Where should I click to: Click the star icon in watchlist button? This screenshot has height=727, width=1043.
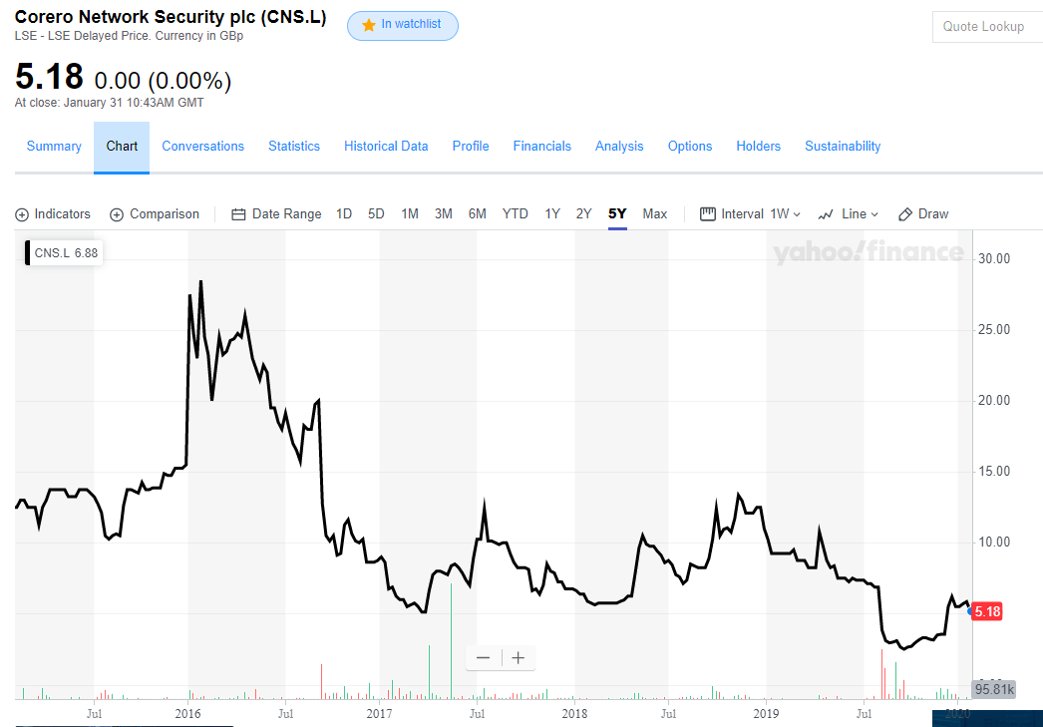(x=369, y=25)
